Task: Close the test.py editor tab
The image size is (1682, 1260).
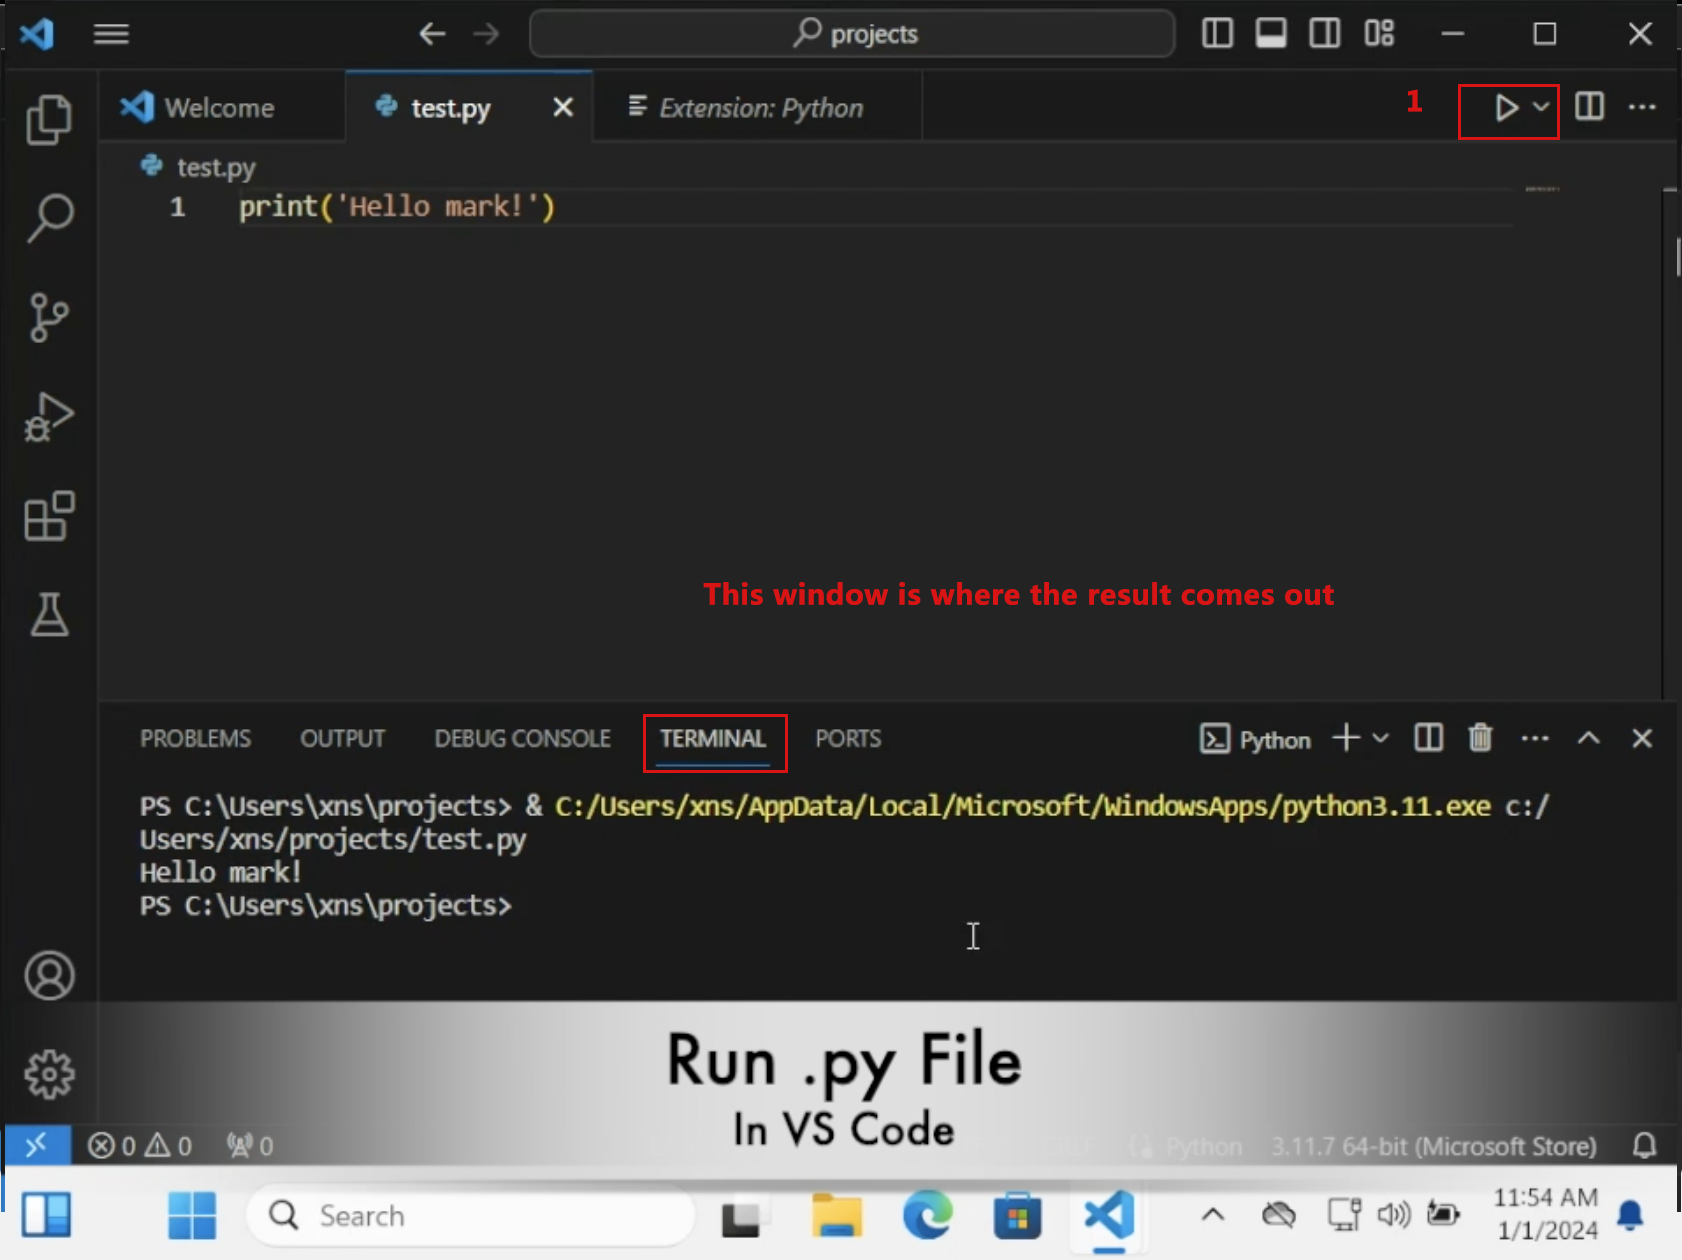Action: click(x=563, y=107)
